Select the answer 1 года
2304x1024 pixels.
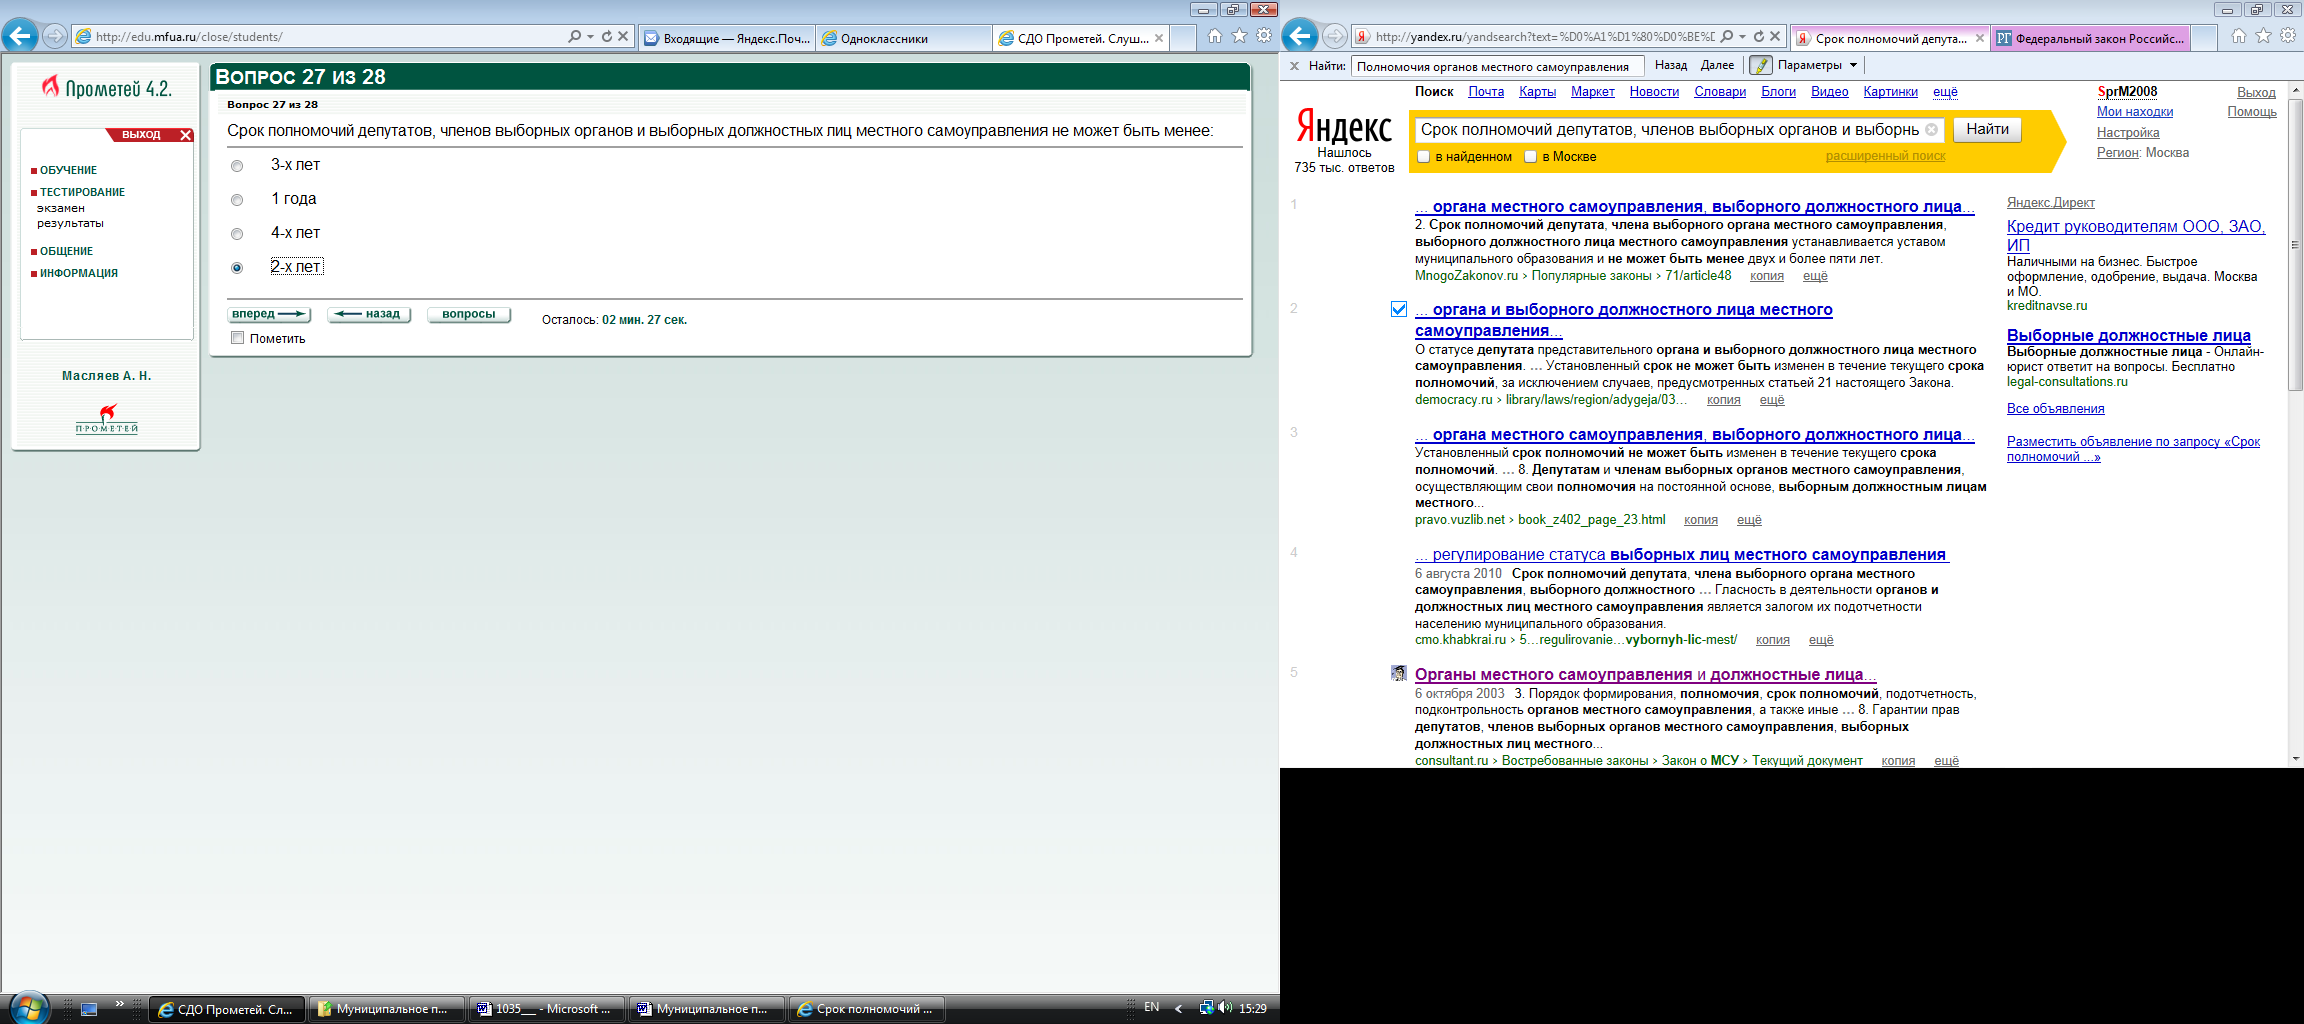(237, 200)
